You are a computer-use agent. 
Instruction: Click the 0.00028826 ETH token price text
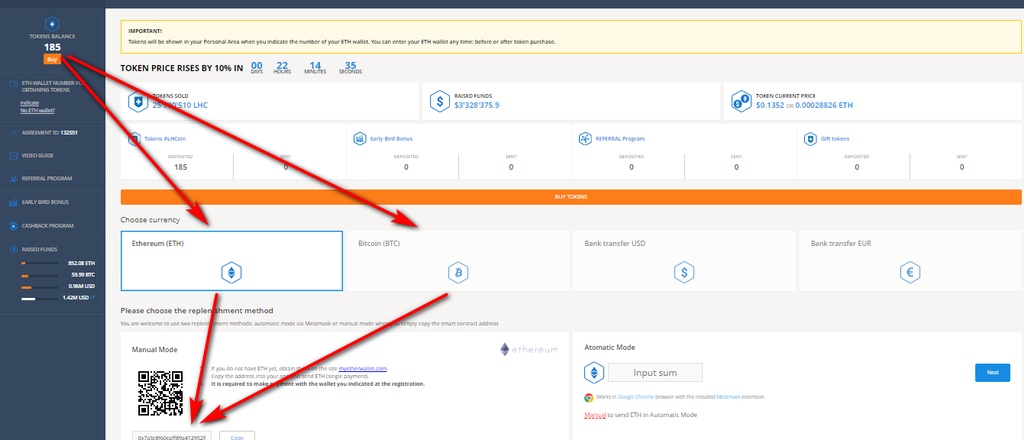[824, 105]
